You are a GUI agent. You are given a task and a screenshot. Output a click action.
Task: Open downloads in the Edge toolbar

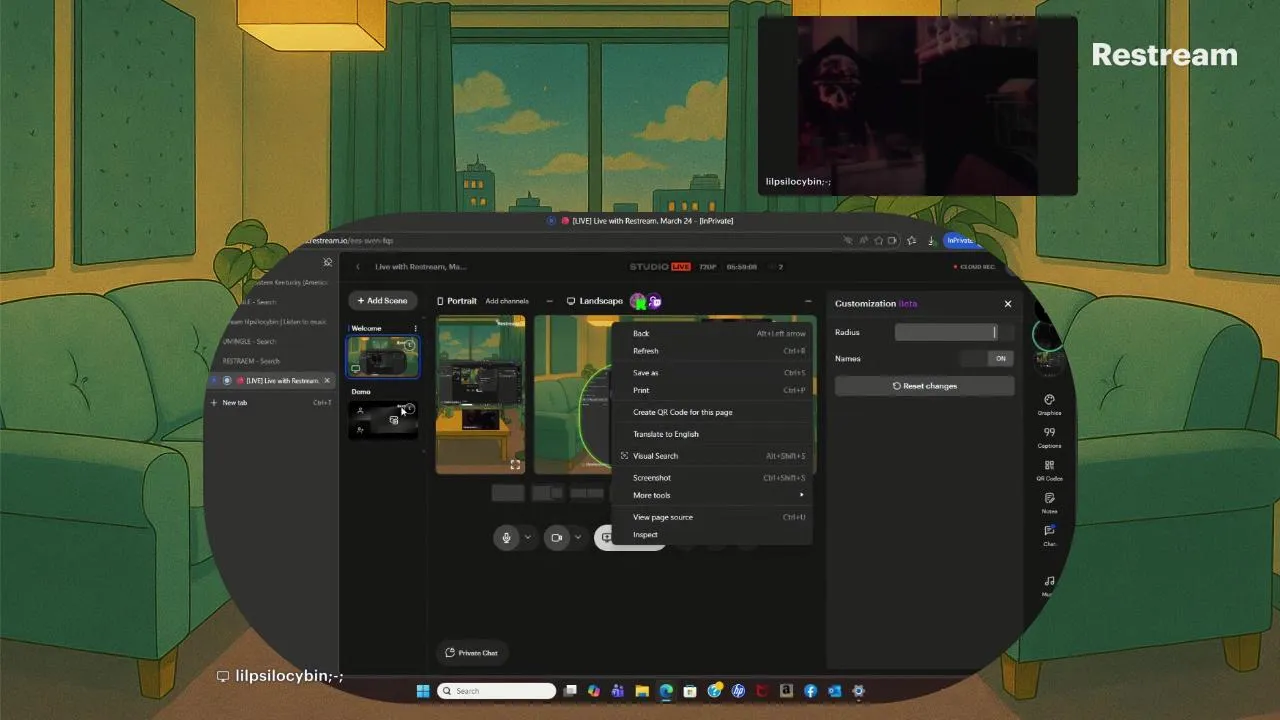click(931, 240)
